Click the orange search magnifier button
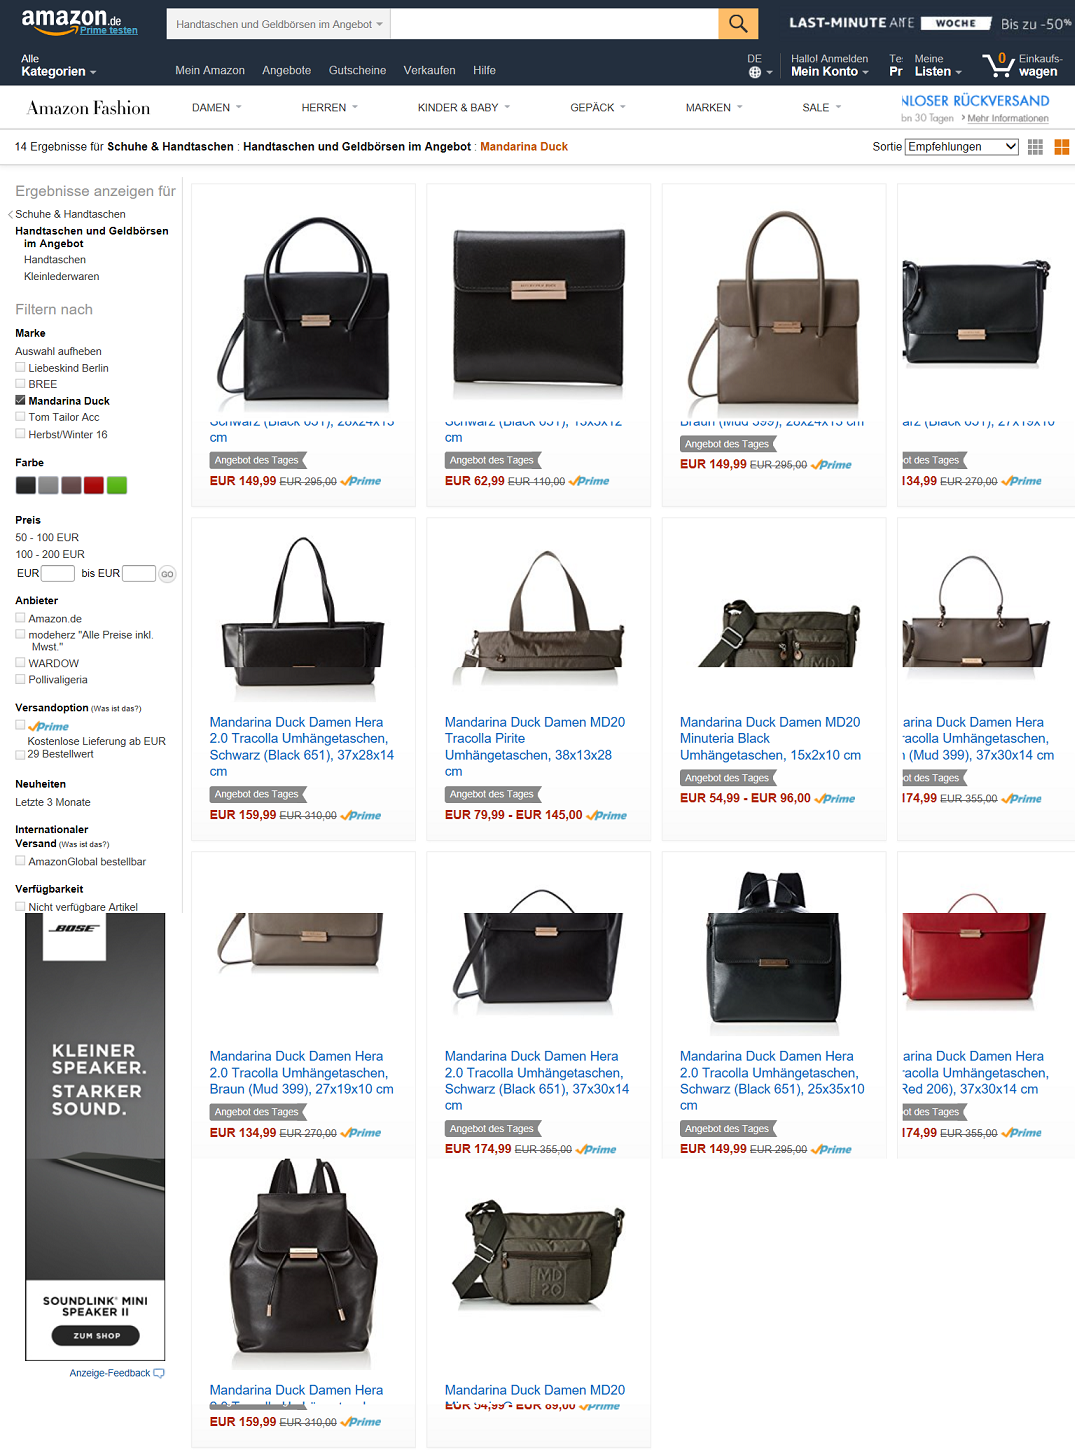Image resolution: width=1075 pixels, height=1453 pixels. point(738,24)
